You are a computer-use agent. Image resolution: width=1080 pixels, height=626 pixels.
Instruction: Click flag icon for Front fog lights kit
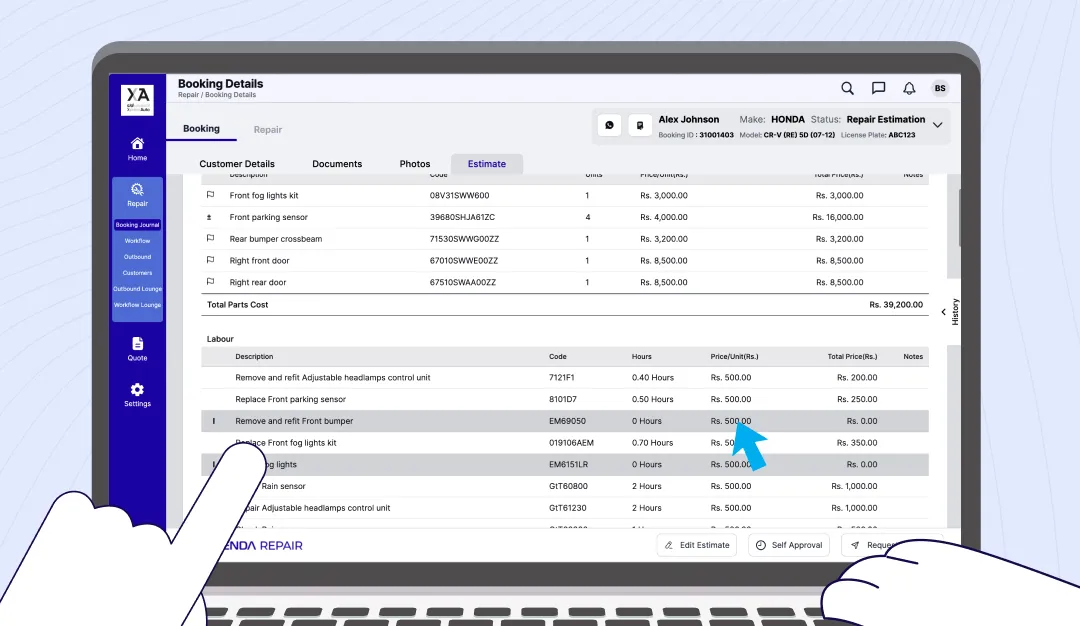(x=210, y=195)
